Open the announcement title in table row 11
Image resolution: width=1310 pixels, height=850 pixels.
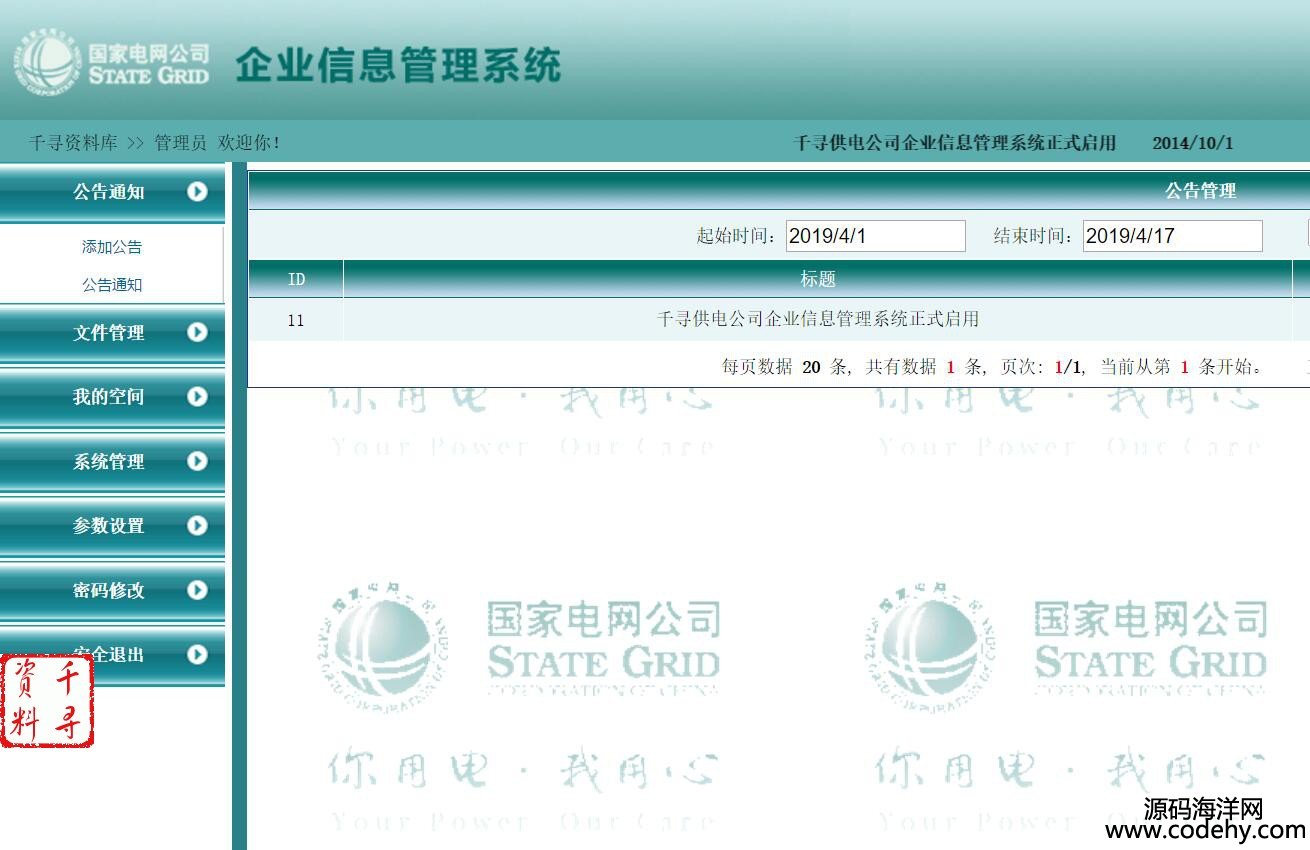817,319
